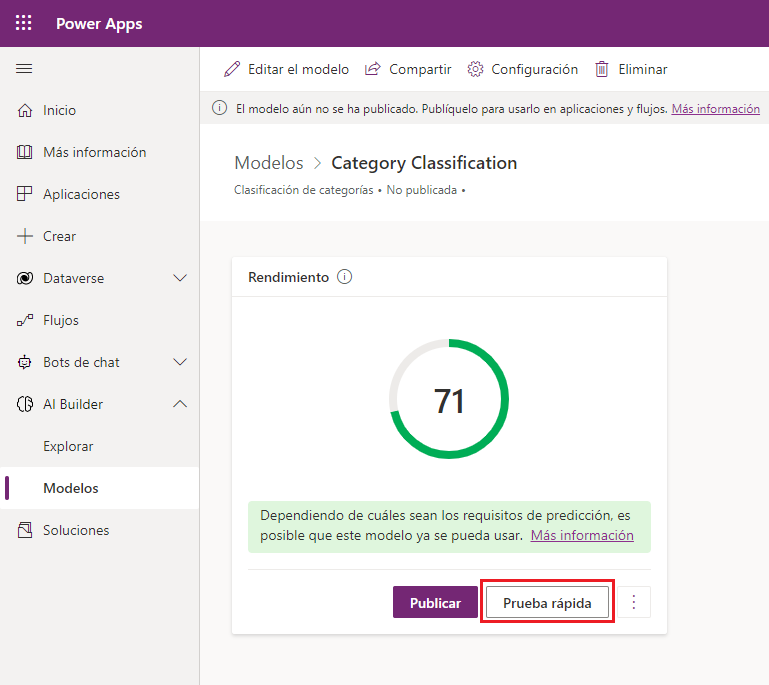
Task: Click Compartir in the command bar
Action: [x=408, y=69]
